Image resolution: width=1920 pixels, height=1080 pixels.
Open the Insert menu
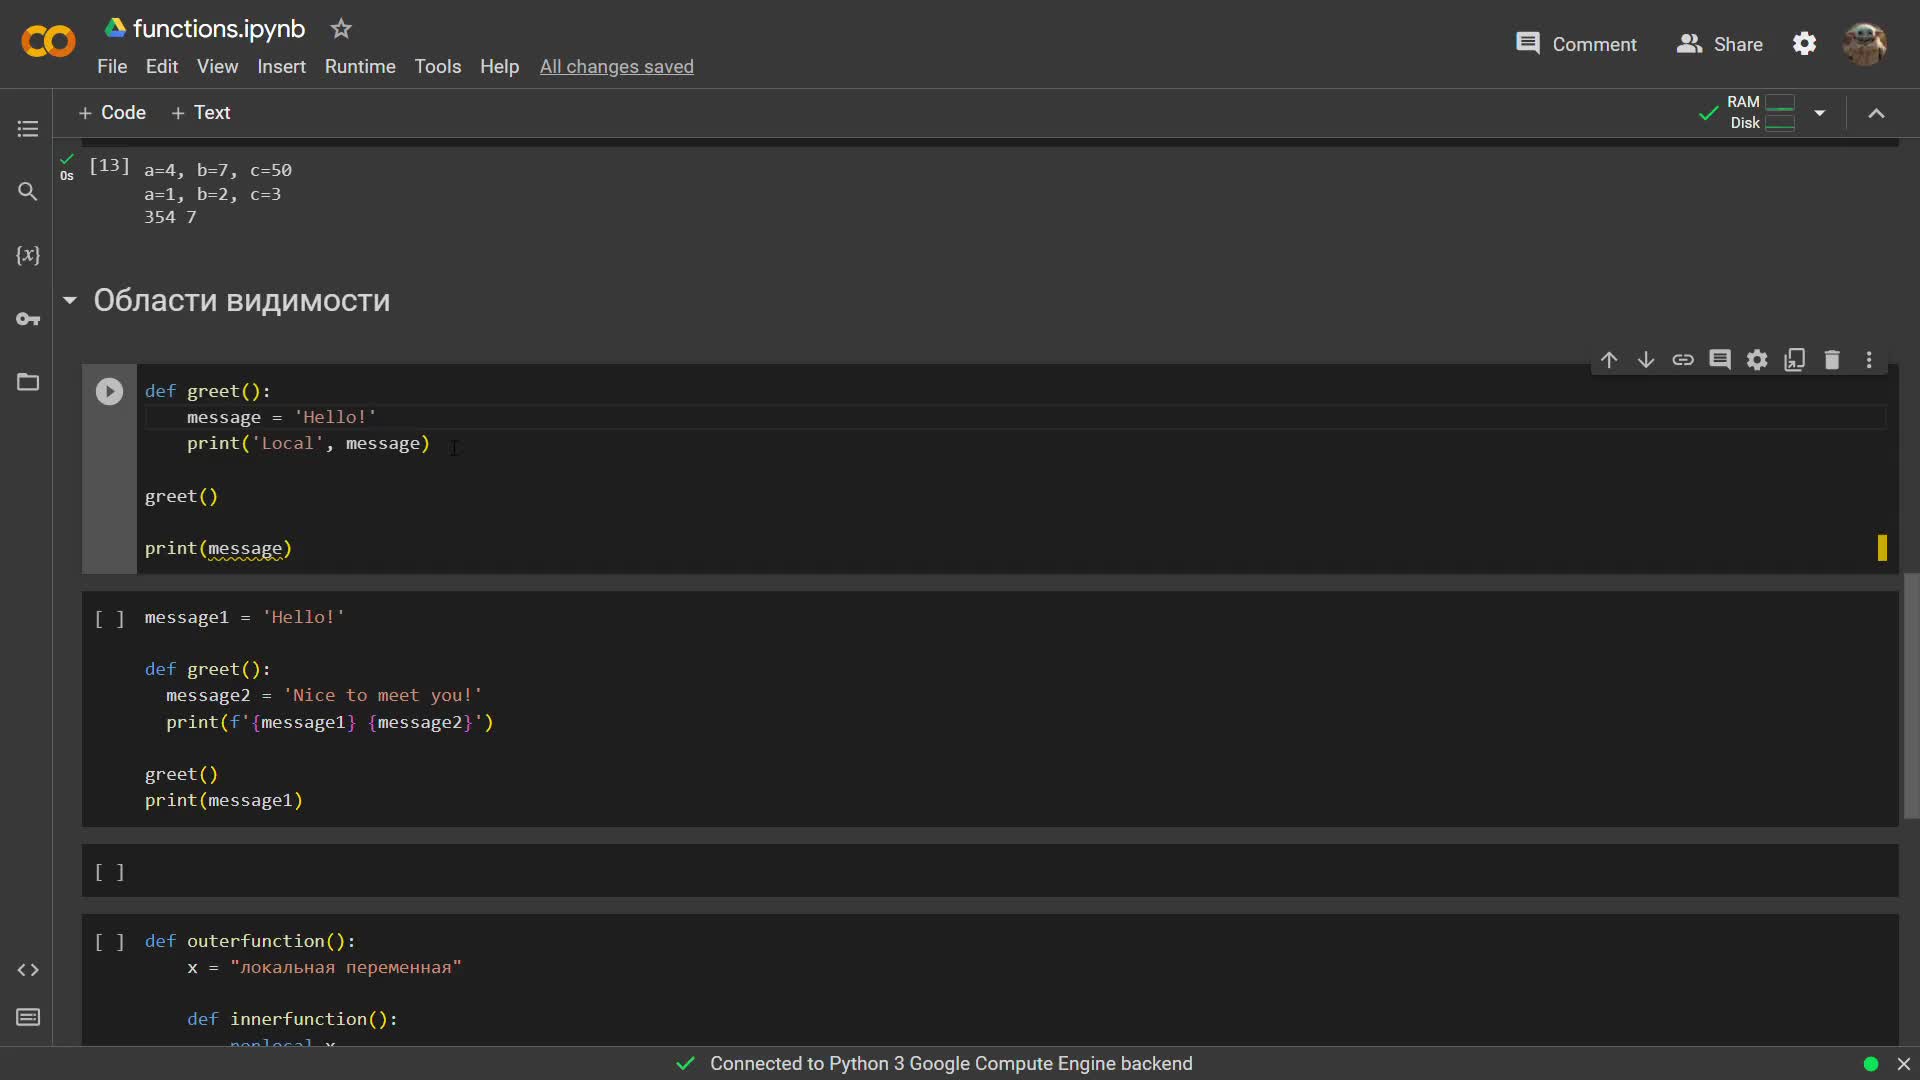[x=281, y=66]
